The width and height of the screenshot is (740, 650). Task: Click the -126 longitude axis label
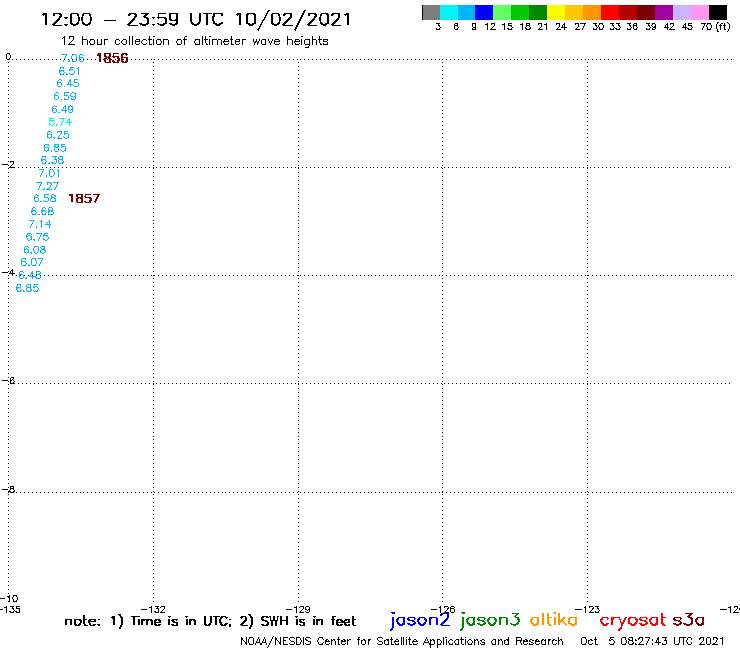coord(443,609)
